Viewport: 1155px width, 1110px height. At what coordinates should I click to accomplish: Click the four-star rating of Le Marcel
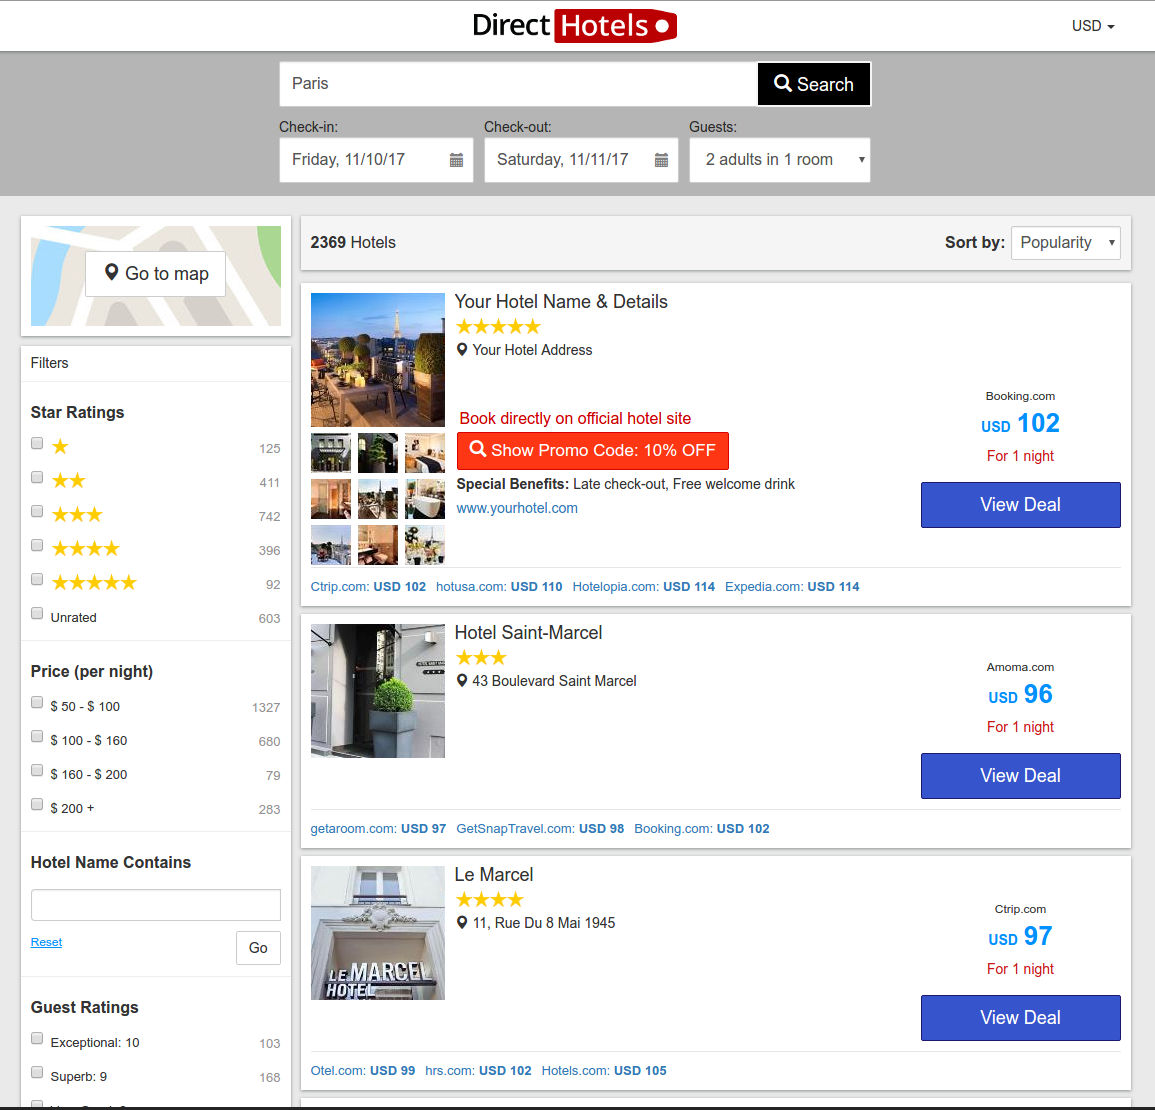pos(490,899)
